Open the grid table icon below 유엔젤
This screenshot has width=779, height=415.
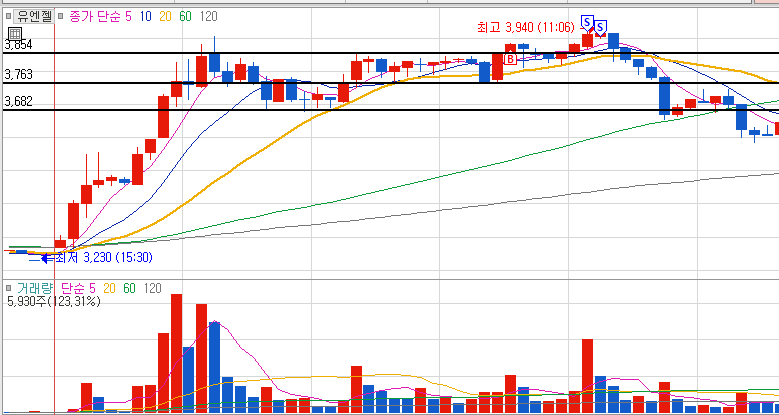tap(15, 34)
